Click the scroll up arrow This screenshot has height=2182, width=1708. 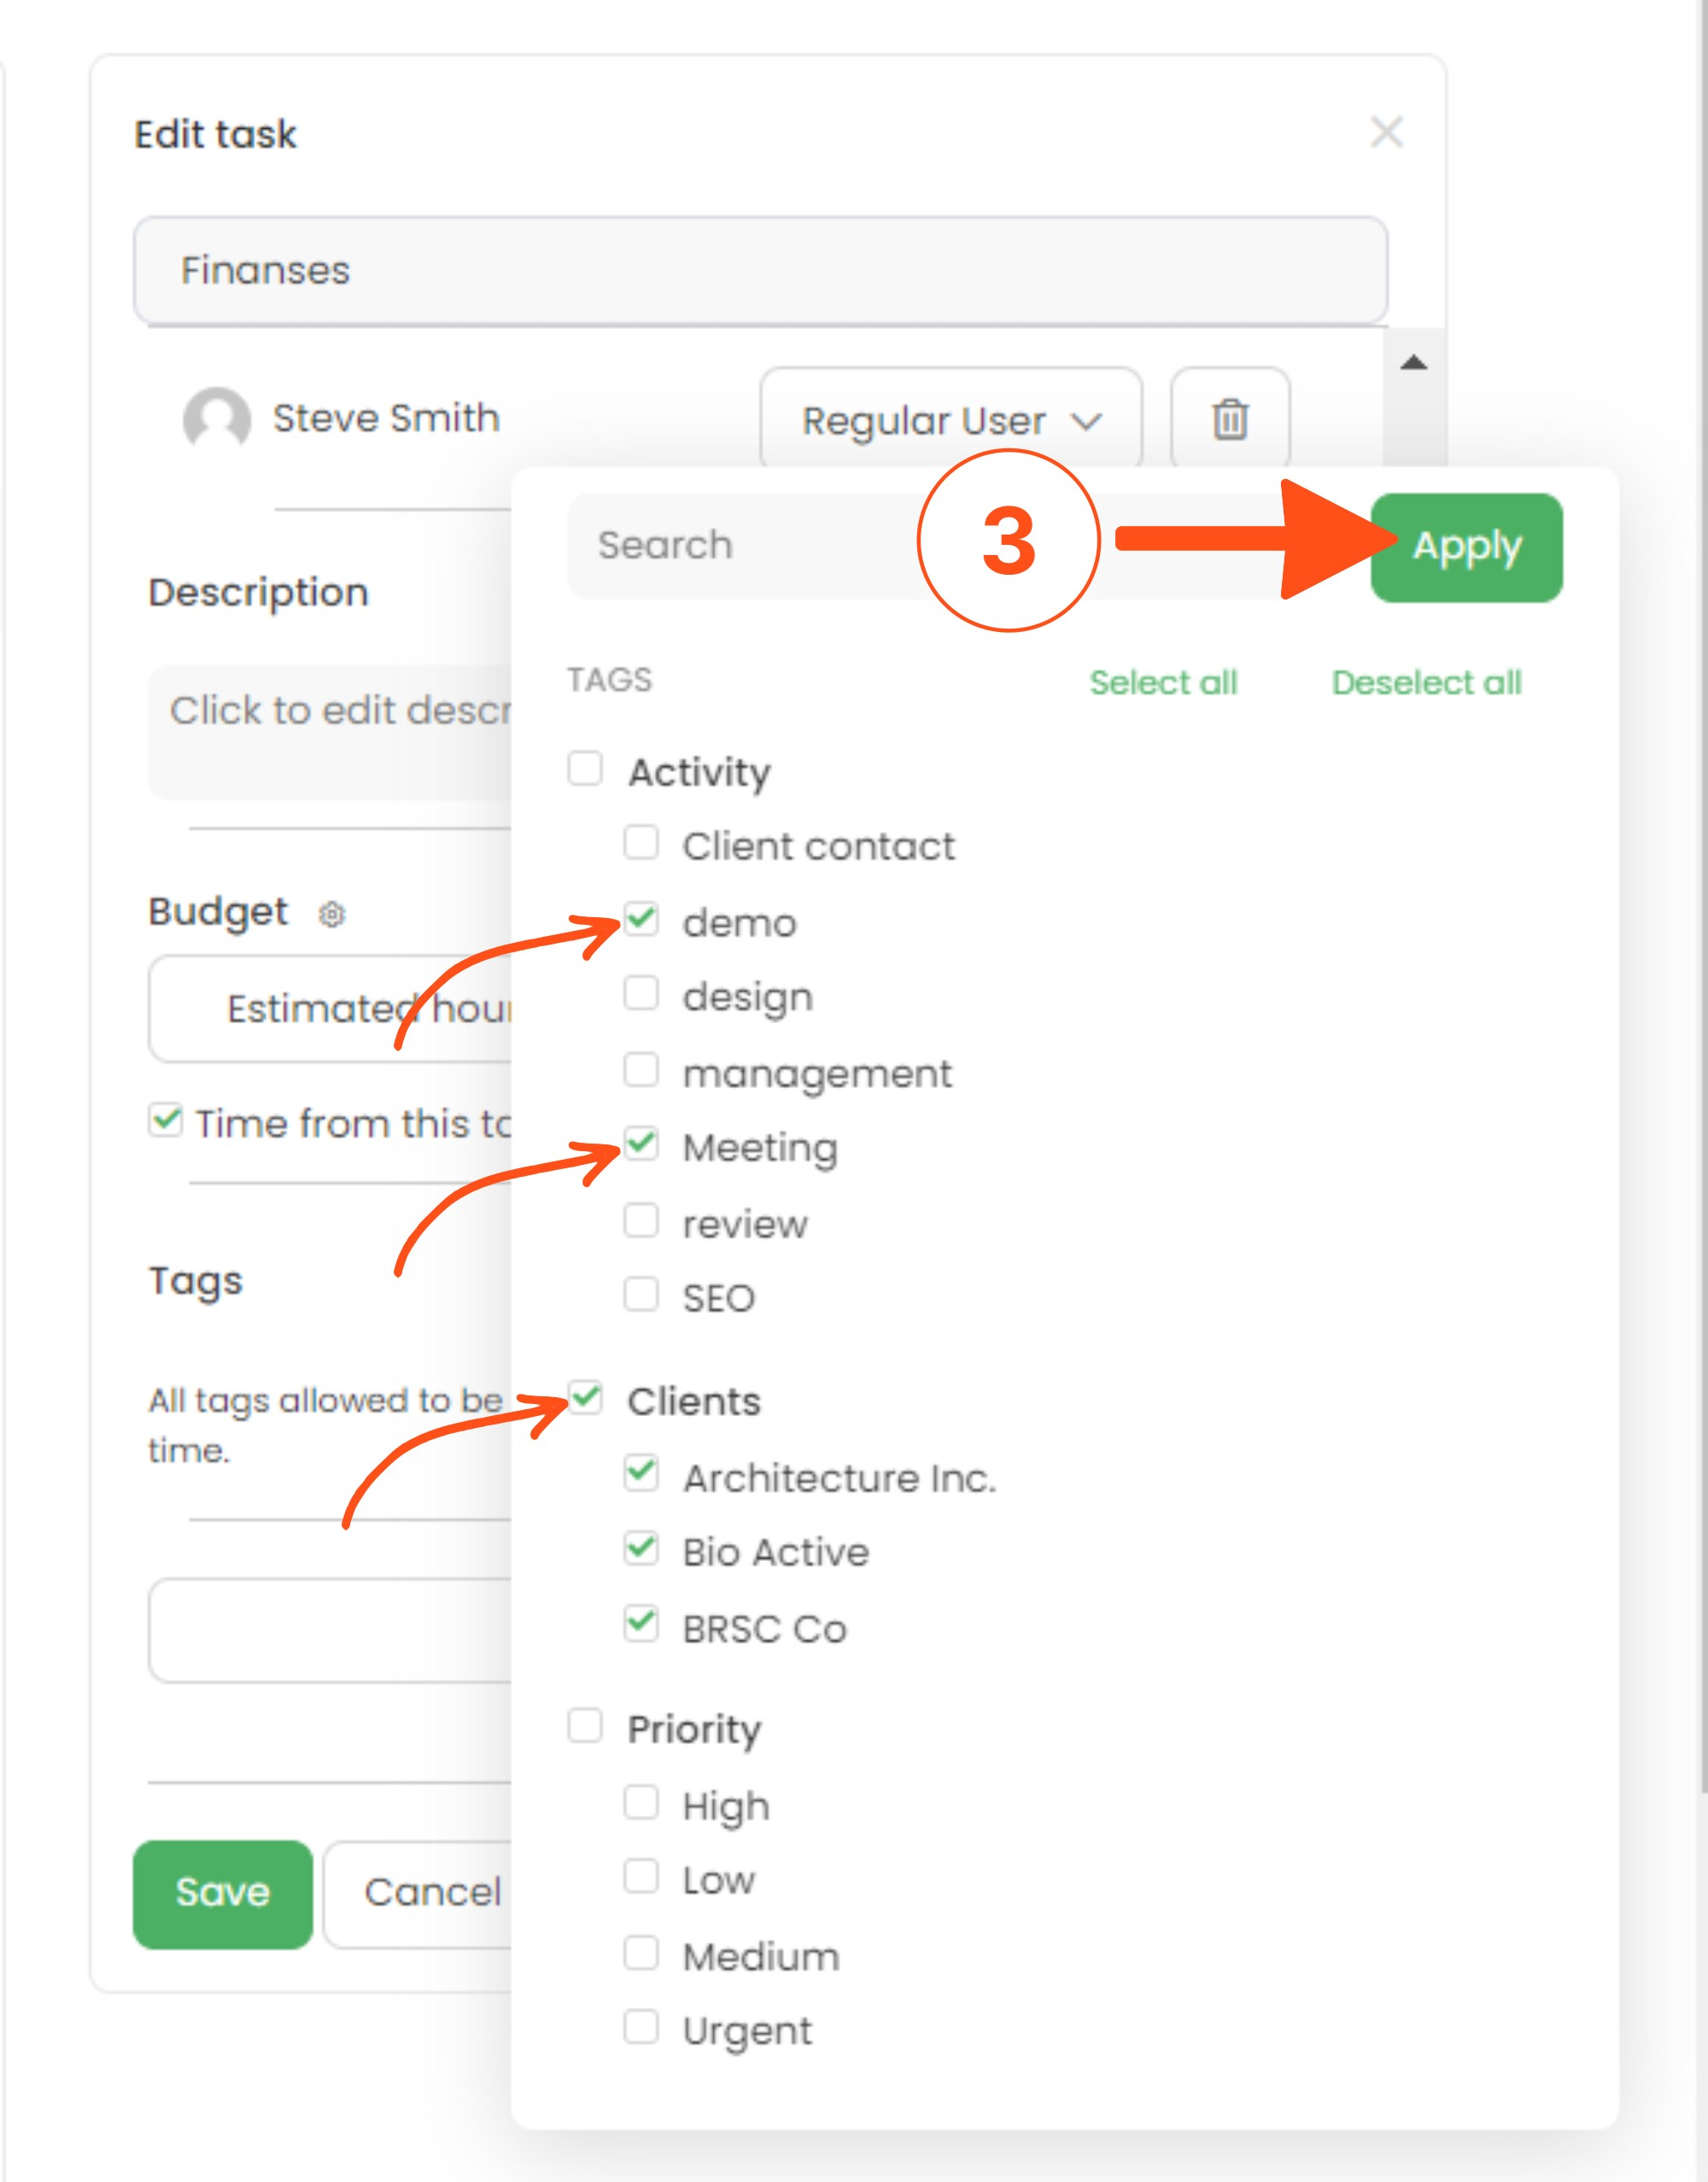pyautogui.click(x=1413, y=363)
